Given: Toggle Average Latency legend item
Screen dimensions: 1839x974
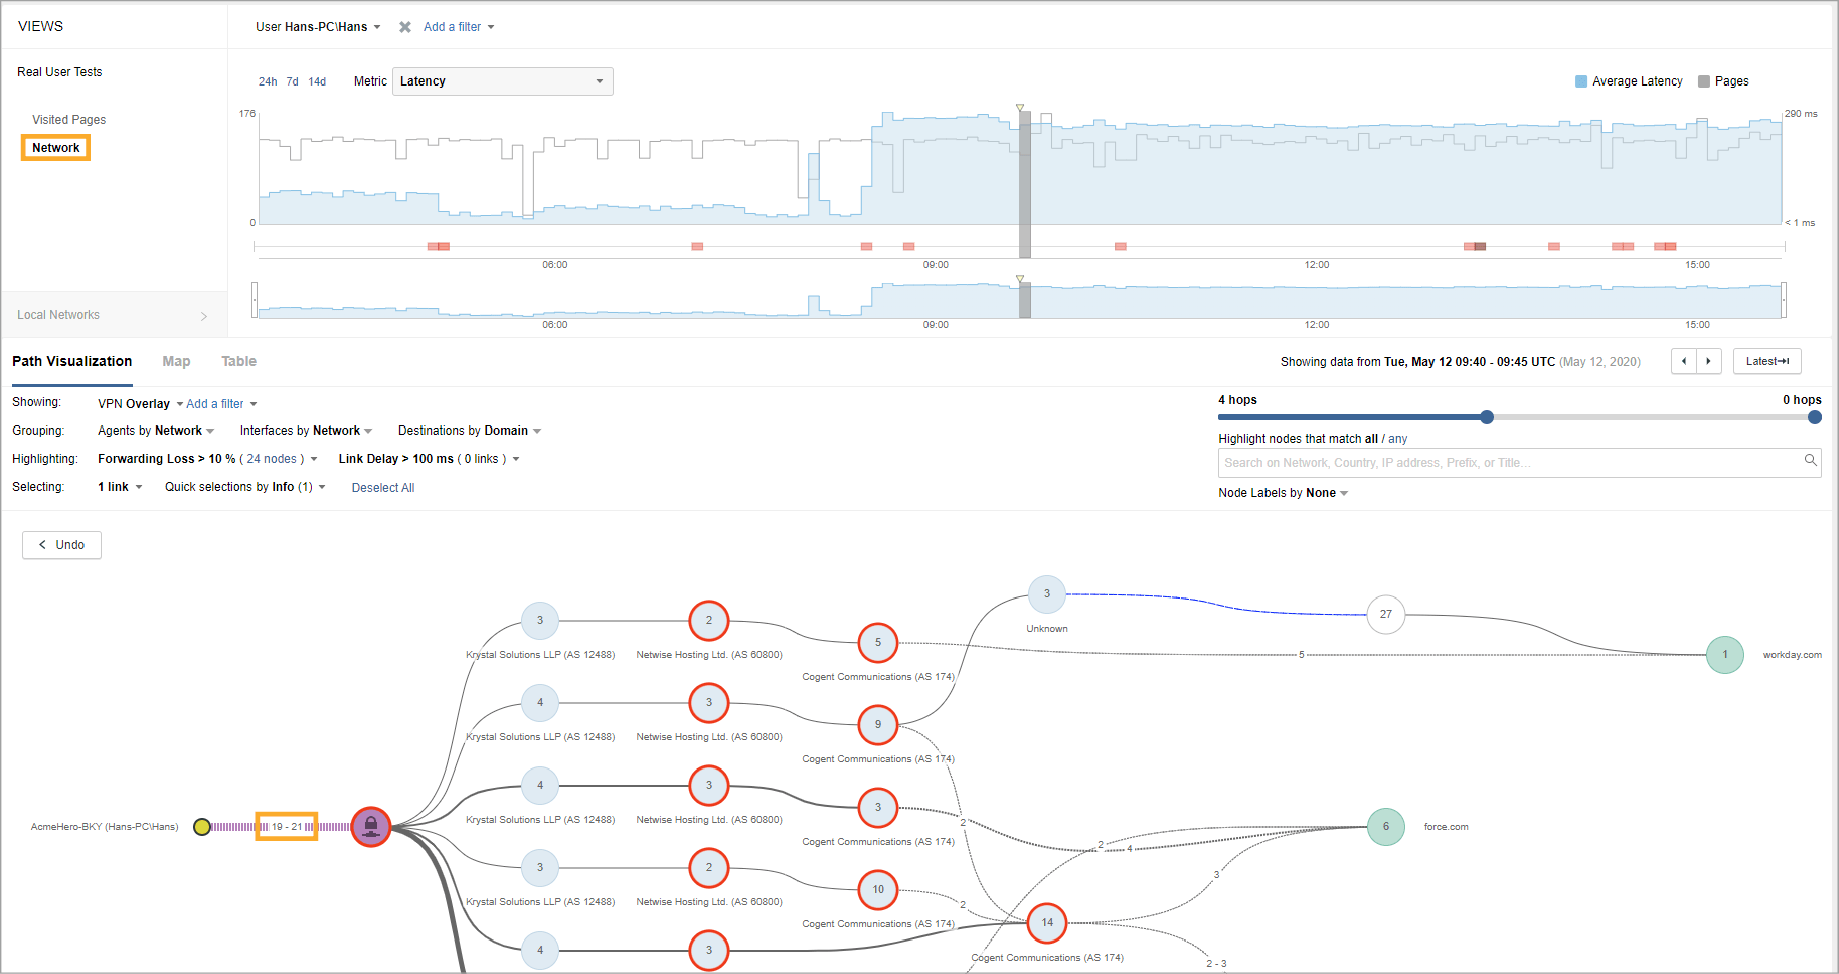Looking at the screenshot, I should click(1629, 82).
